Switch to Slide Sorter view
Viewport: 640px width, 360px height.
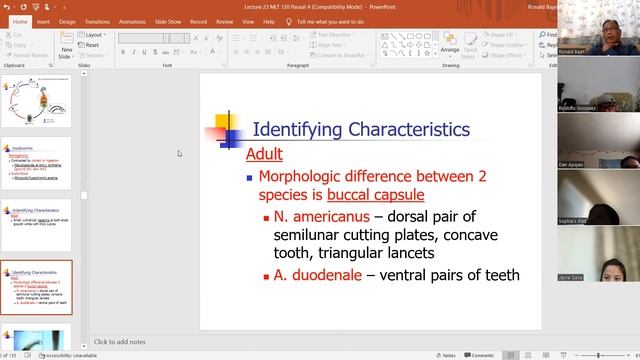pos(528,356)
